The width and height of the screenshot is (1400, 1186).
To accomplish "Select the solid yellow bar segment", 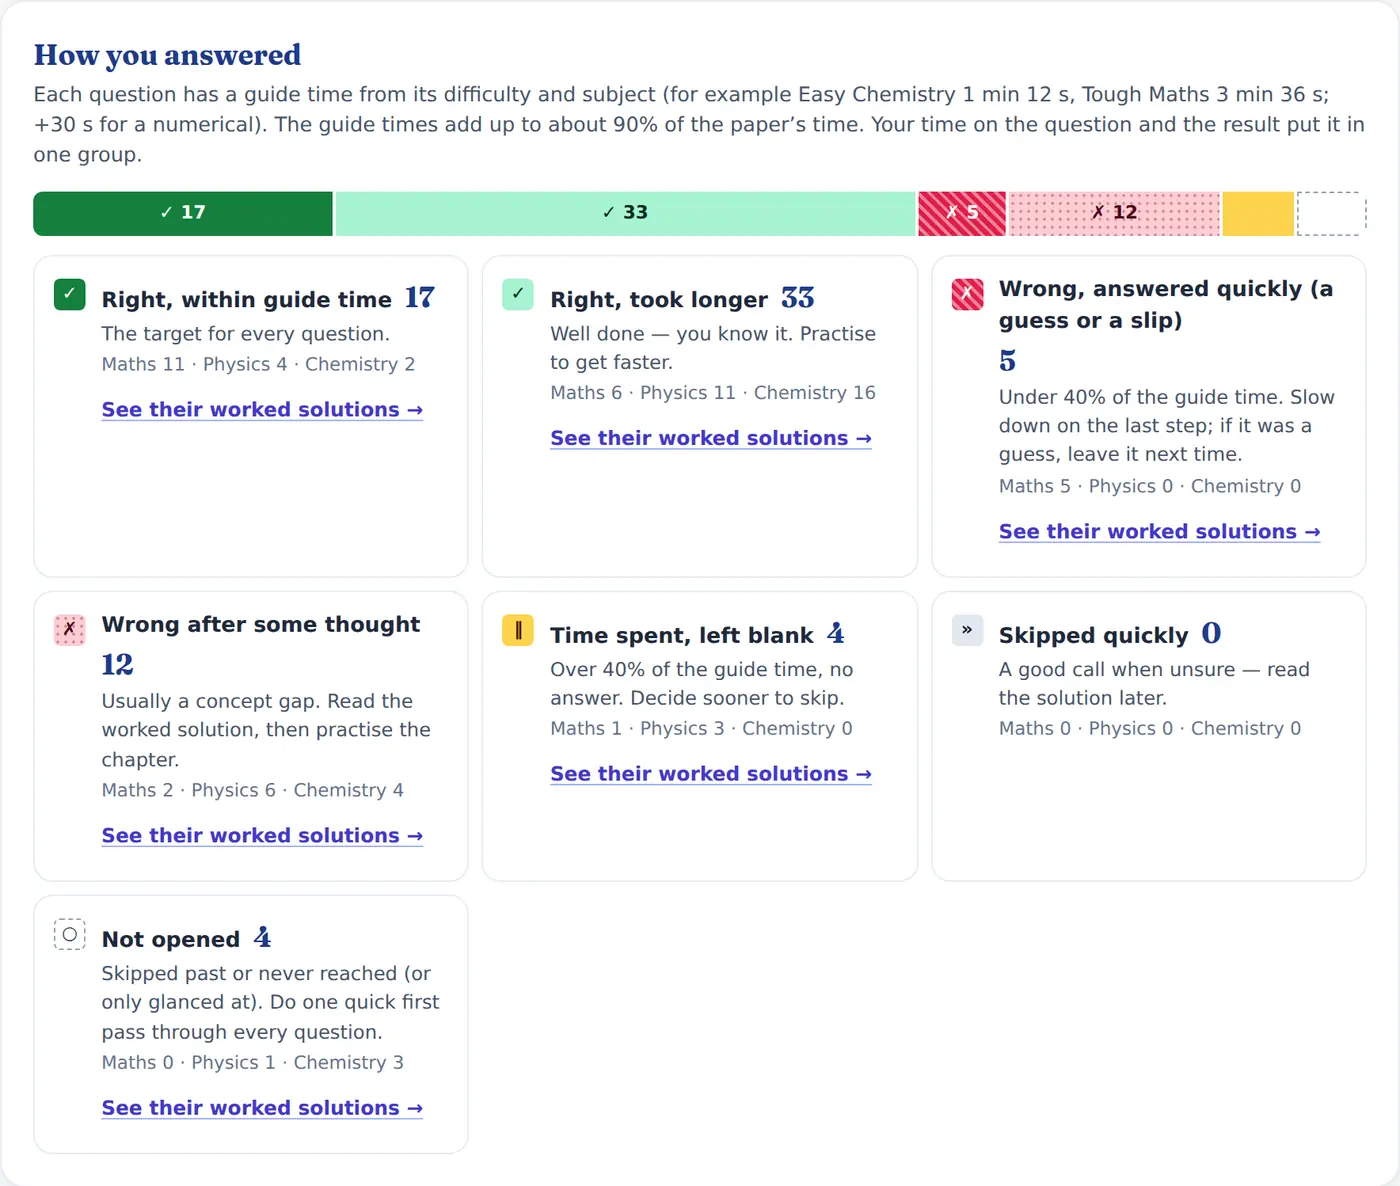I will pos(1258,213).
